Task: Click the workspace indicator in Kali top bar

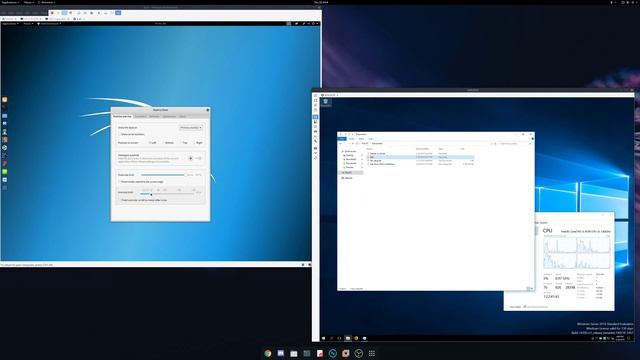Action: pos(289,24)
